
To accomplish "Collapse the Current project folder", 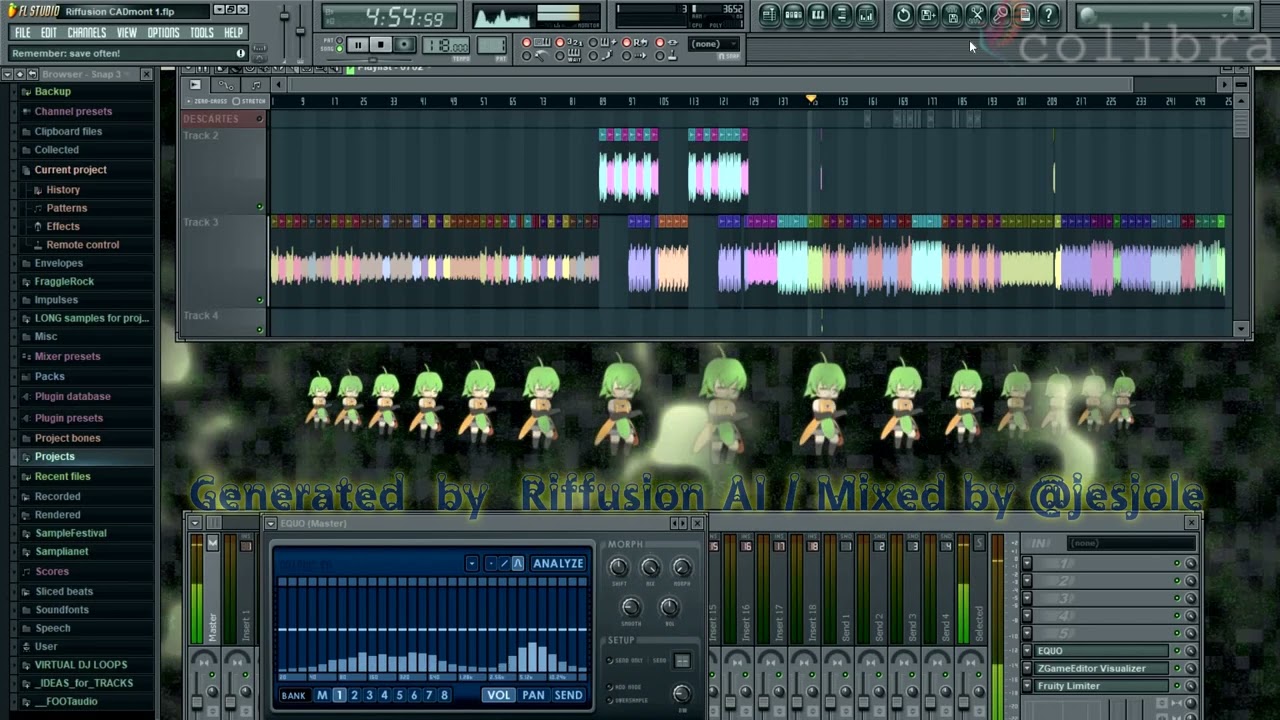I will coord(70,169).
